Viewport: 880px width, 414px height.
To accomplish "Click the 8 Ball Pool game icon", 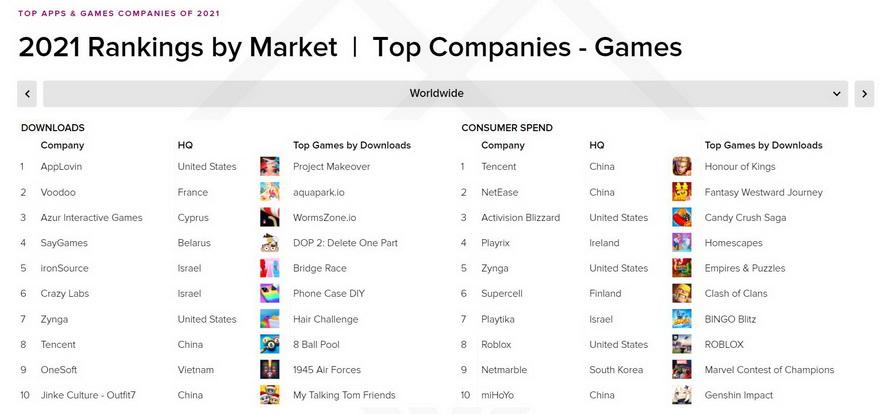I will (x=269, y=344).
